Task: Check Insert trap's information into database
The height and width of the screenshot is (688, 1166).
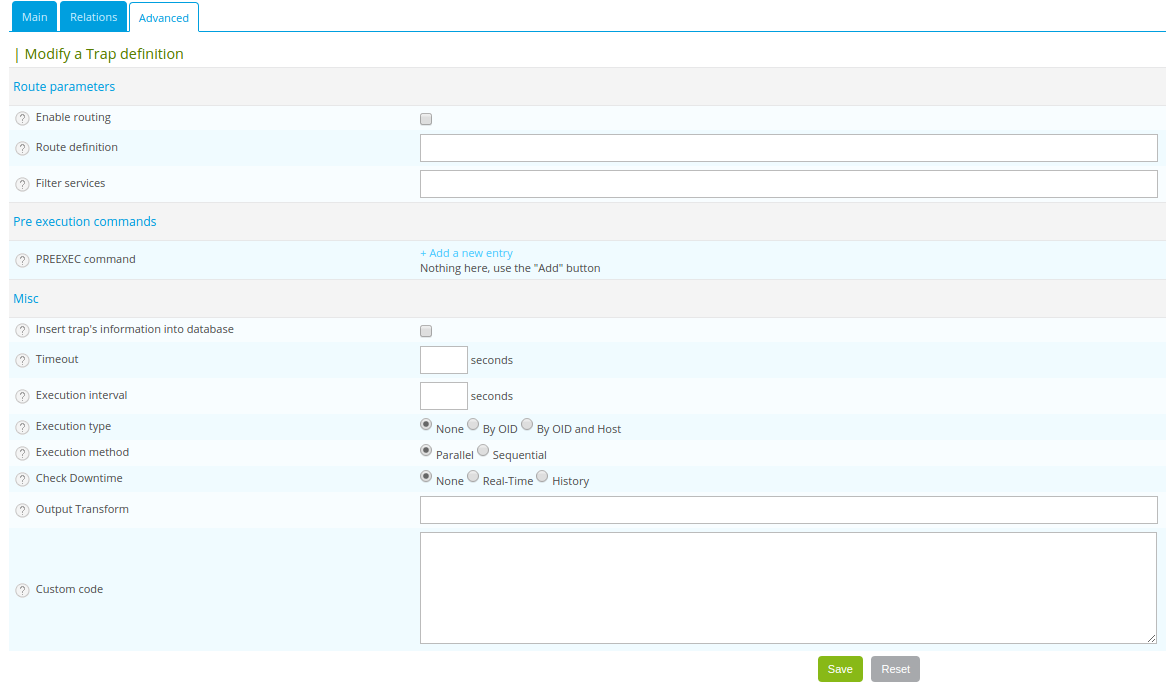Action: [x=426, y=331]
